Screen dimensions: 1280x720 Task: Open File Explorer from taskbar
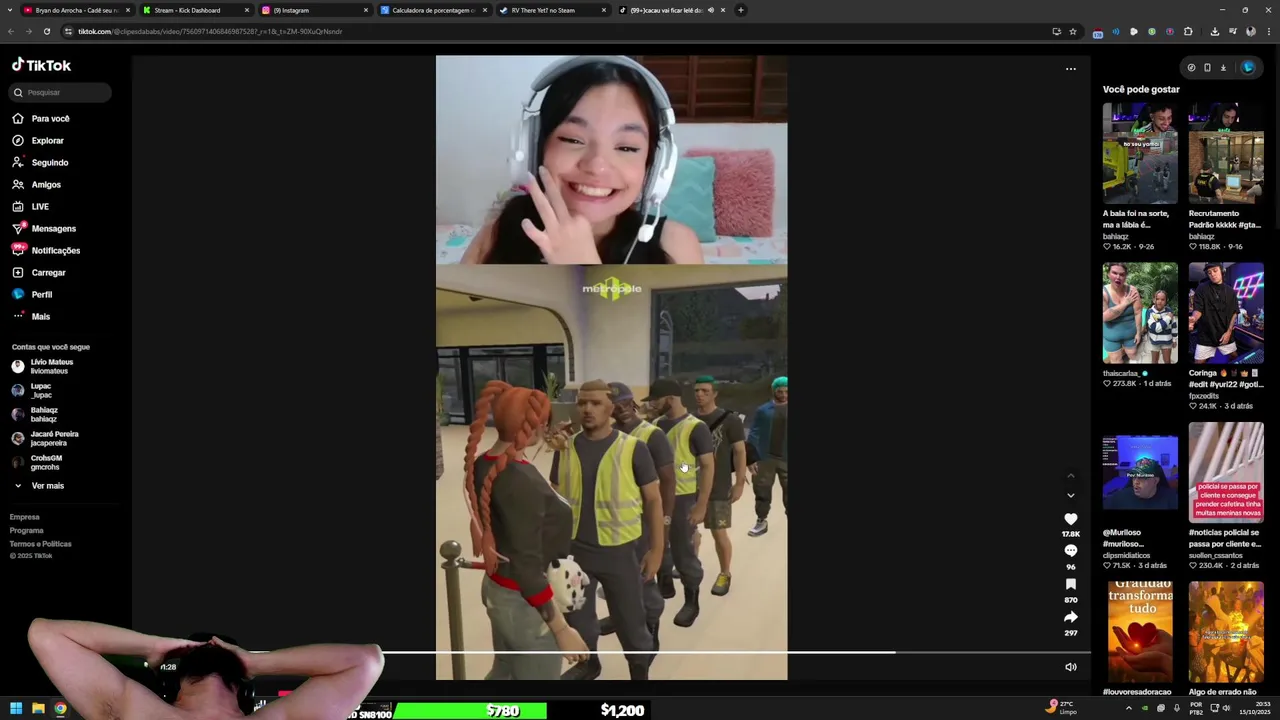[x=38, y=709]
